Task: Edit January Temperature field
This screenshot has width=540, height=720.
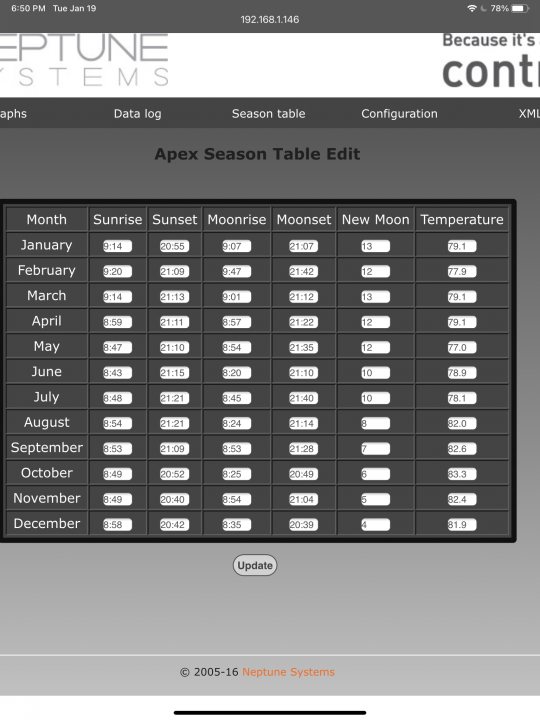Action: pos(462,246)
